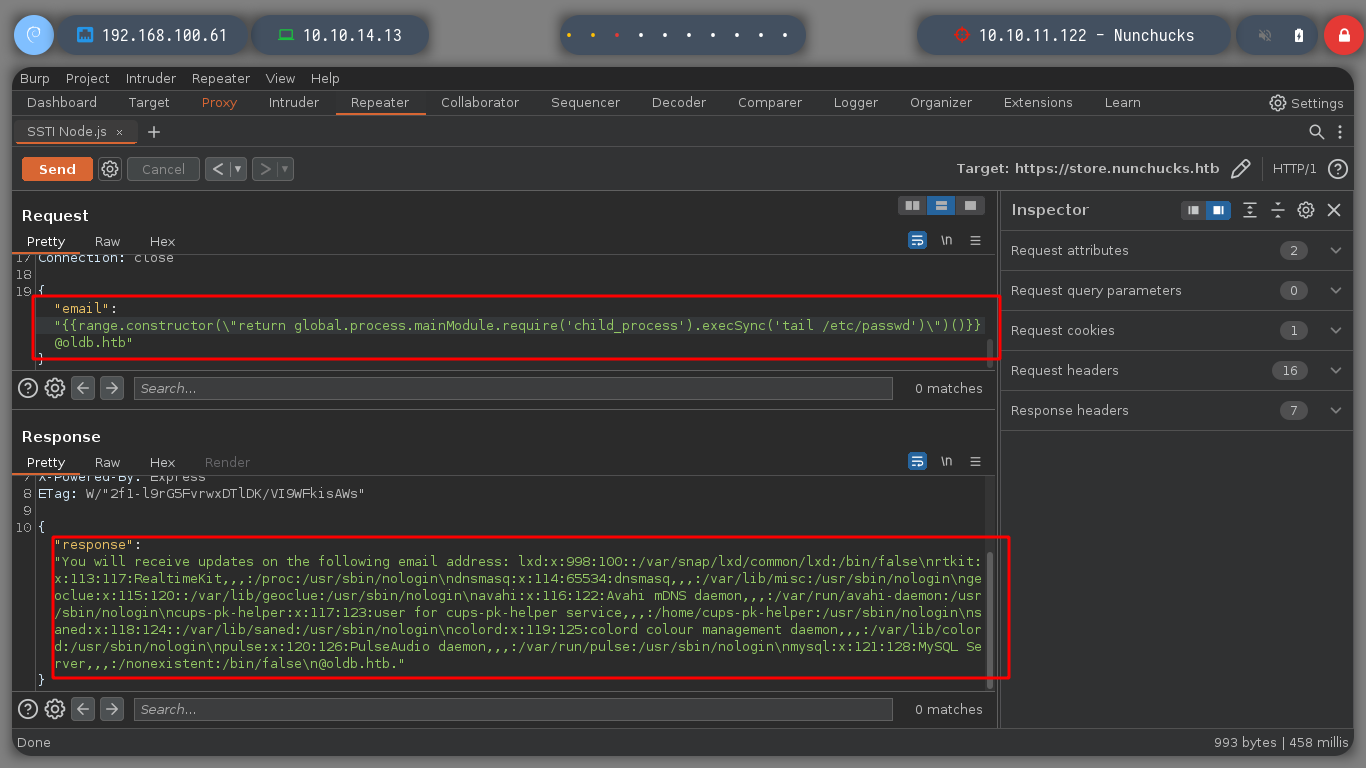Open request search help icon

[29, 388]
